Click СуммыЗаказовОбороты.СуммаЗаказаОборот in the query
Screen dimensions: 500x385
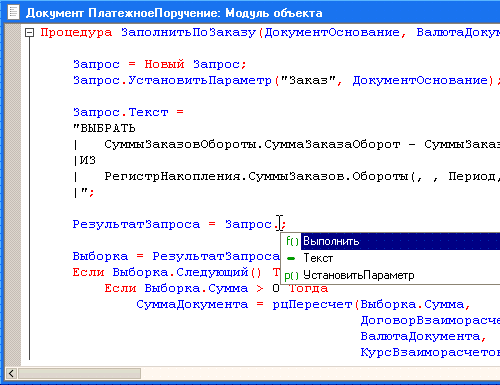252,144
